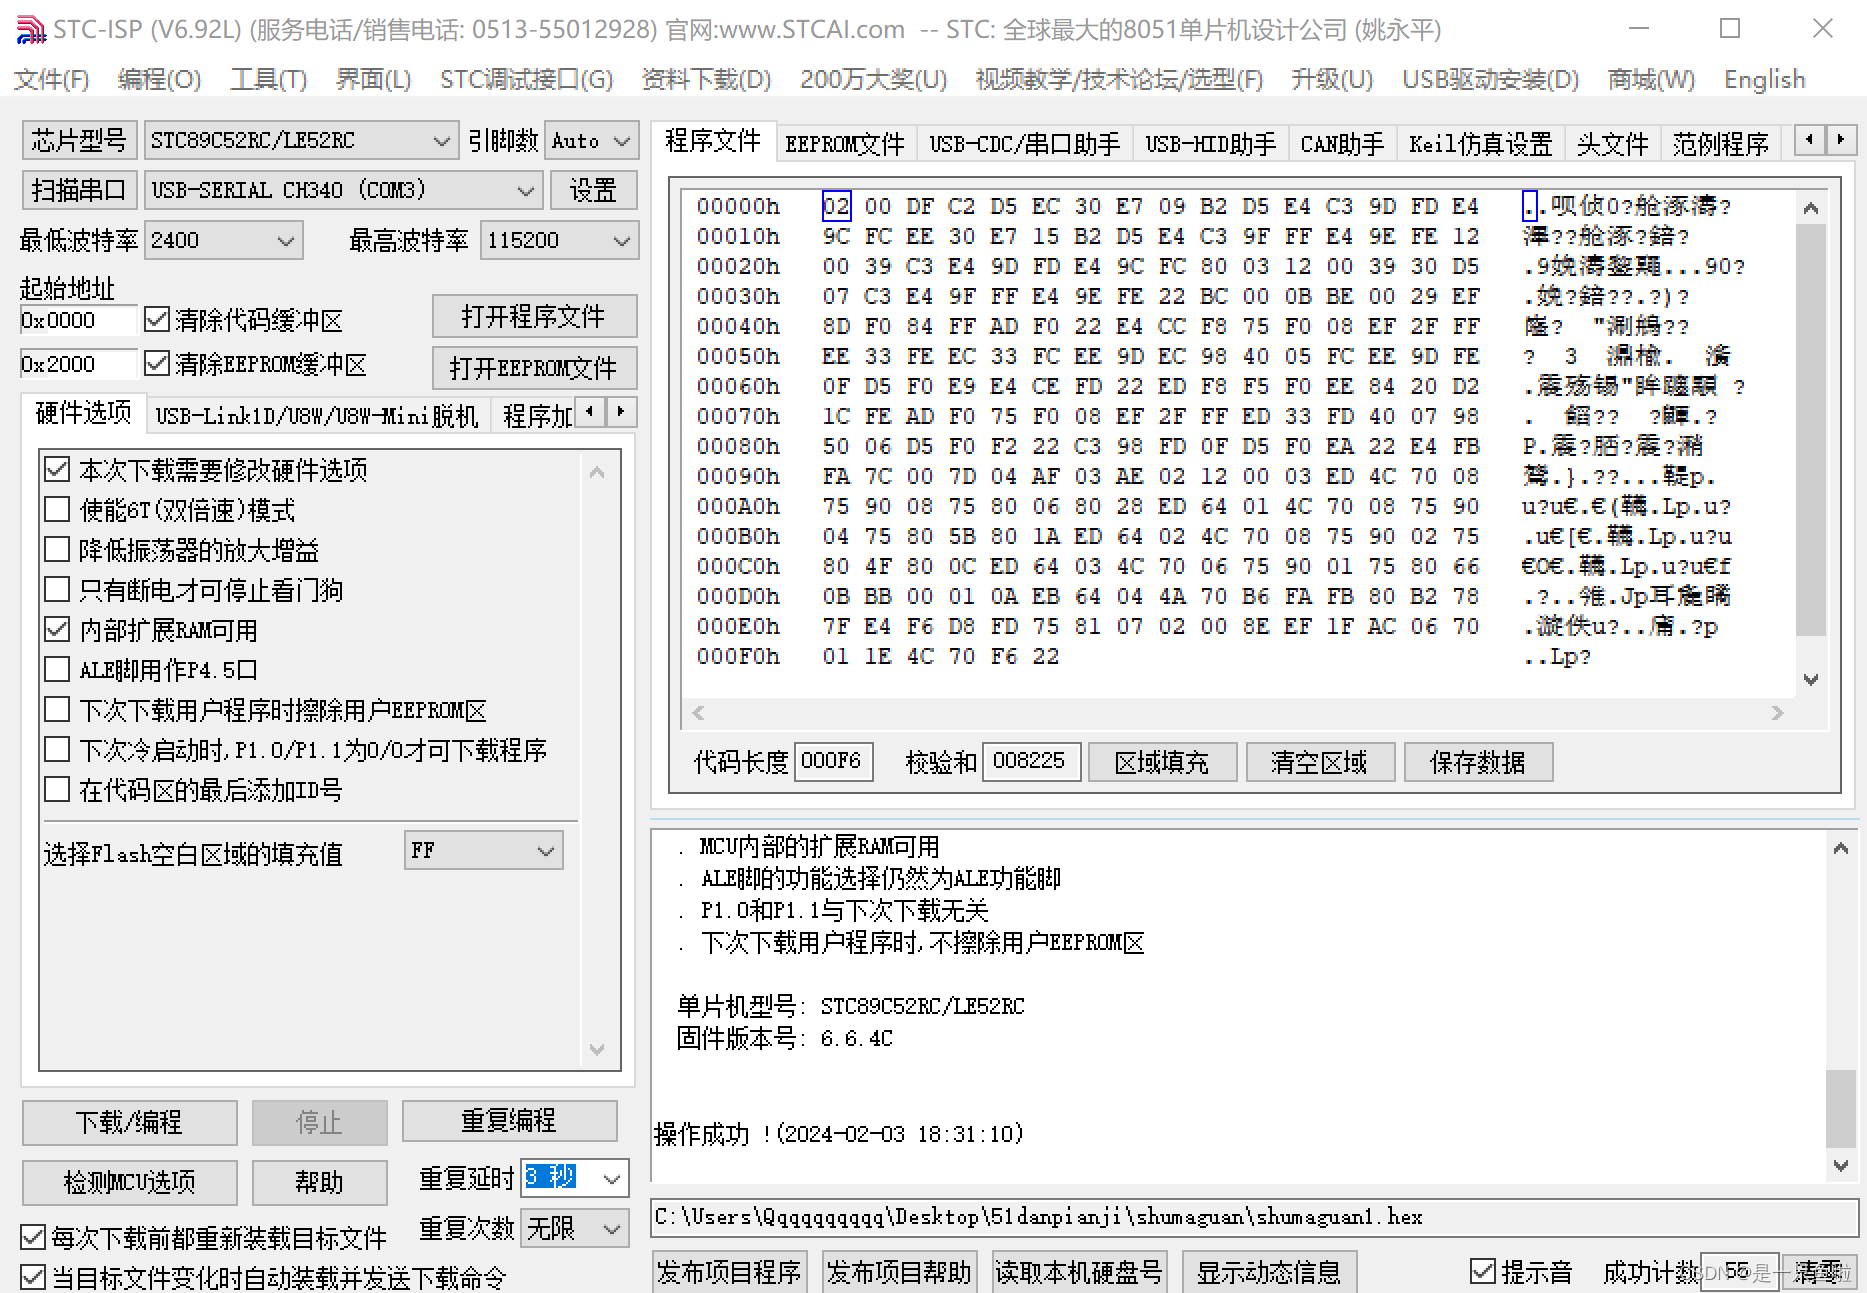1867x1293 pixels.
Task: Open the 范例程序 tab
Action: coord(1720,144)
